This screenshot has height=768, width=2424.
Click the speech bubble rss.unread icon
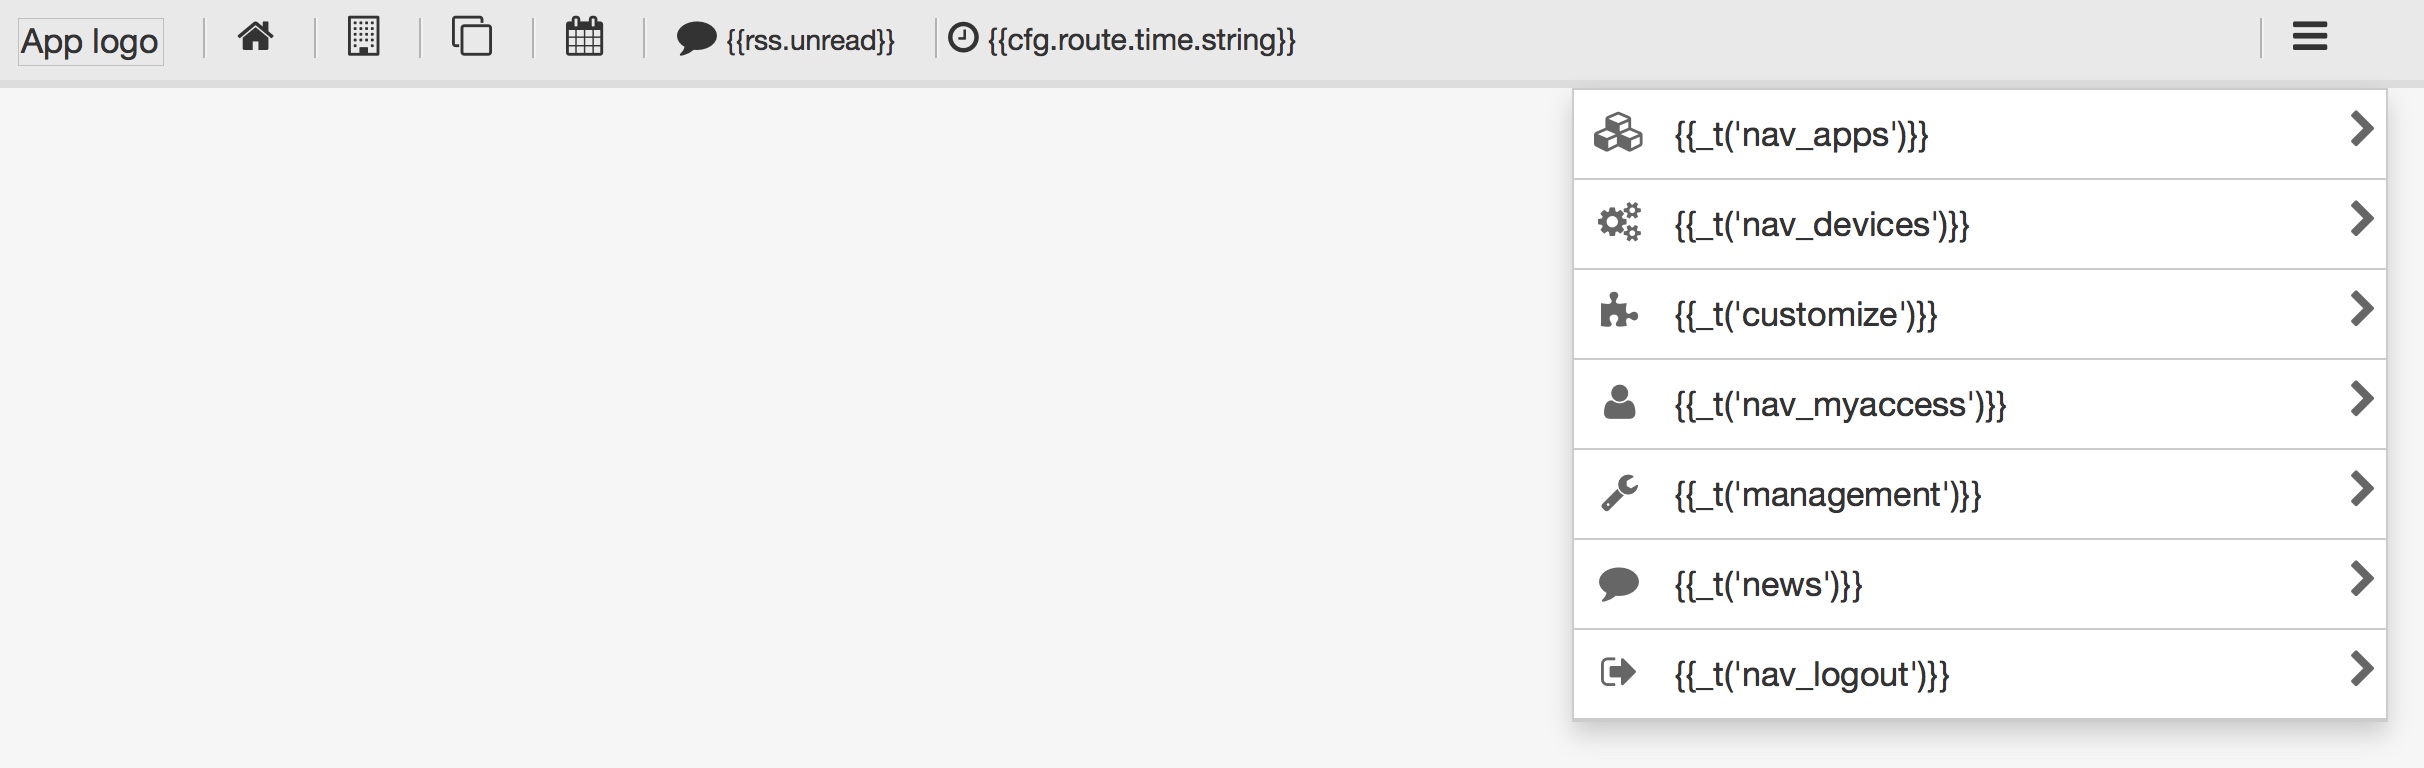[x=696, y=40]
